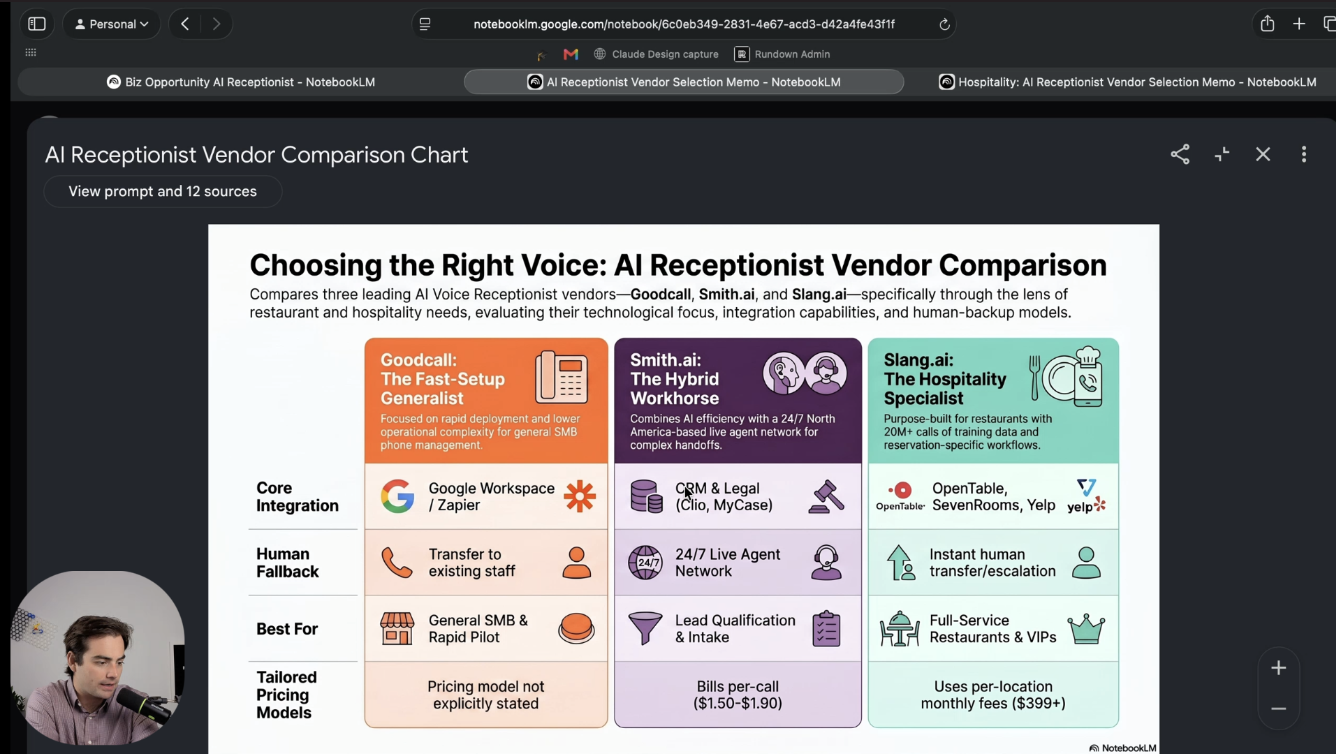Image resolution: width=1336 pixels, height=754 pixels.
Task: Open the Gmail bookmark icon
Action: click(x=571, y=54)
